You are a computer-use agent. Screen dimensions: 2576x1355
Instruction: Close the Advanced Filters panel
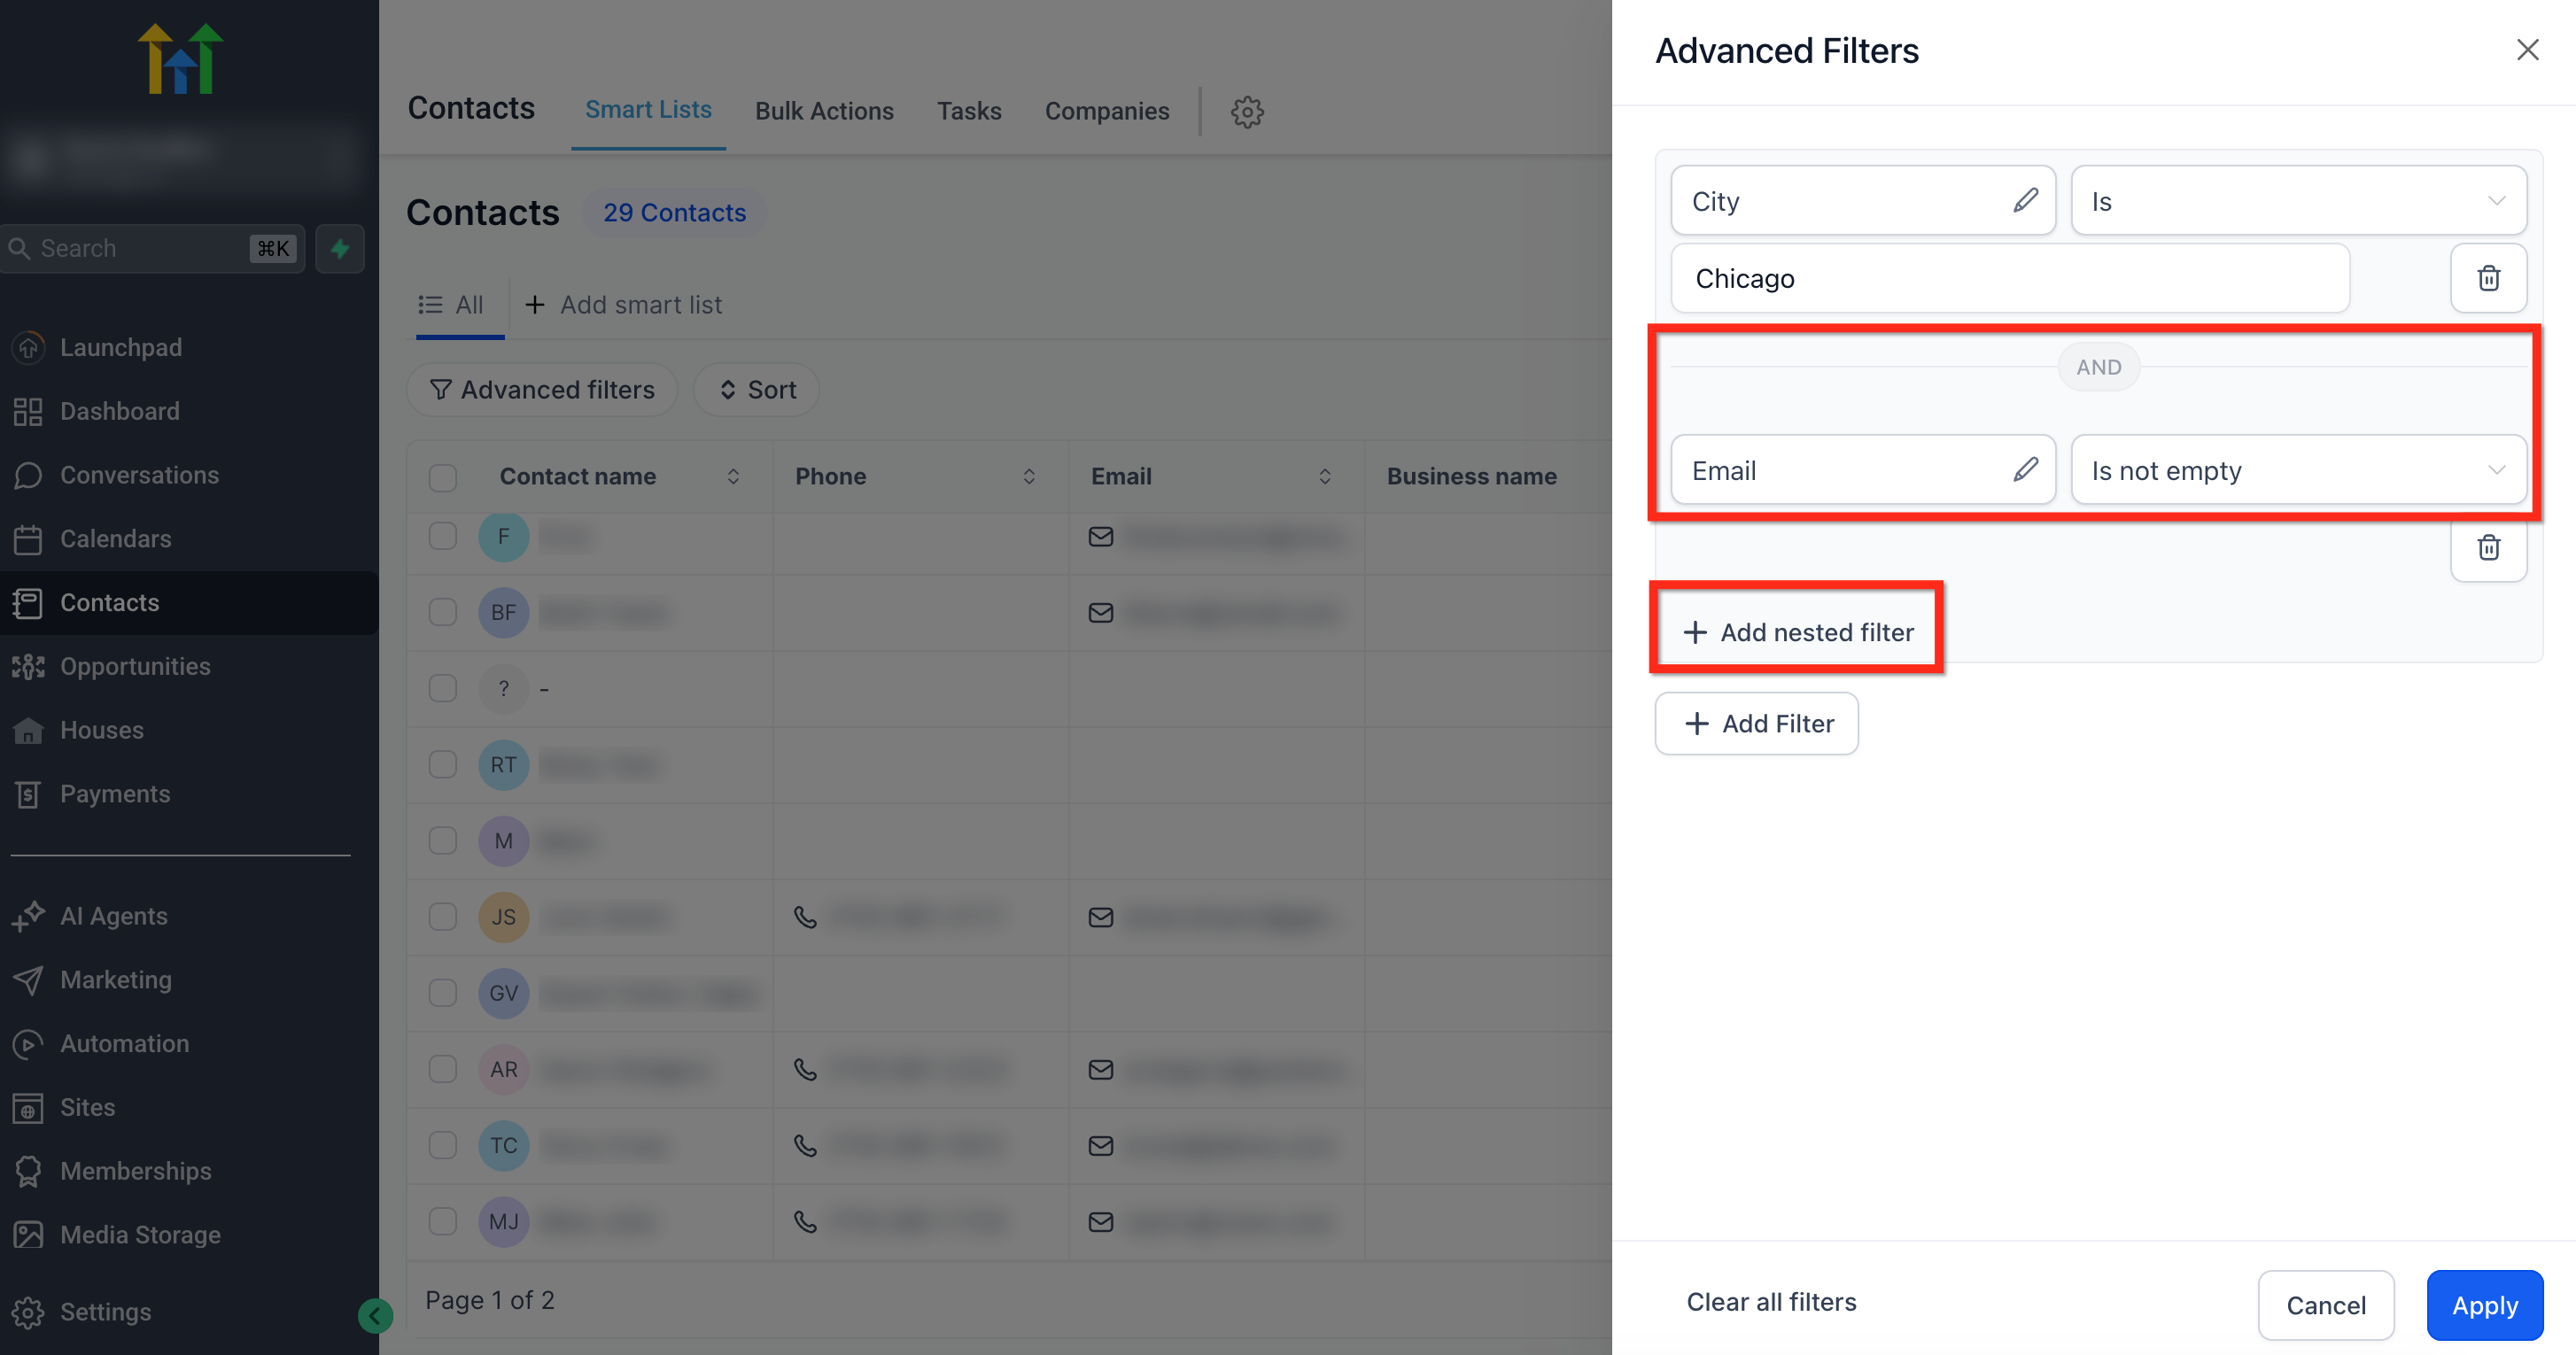click(2527, 50)
